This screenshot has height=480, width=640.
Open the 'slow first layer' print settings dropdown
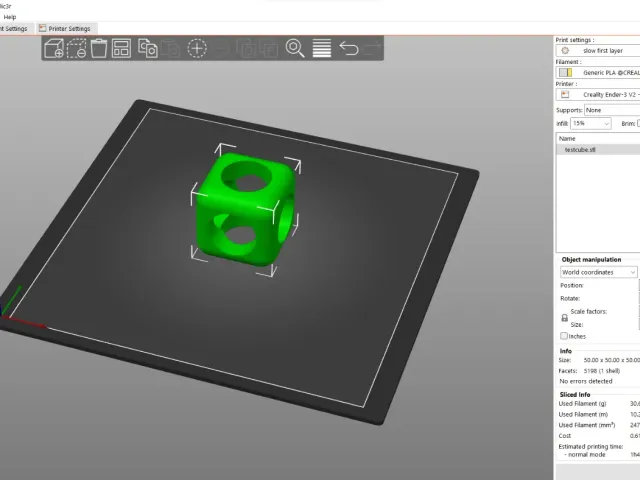(x=598, y=51)
